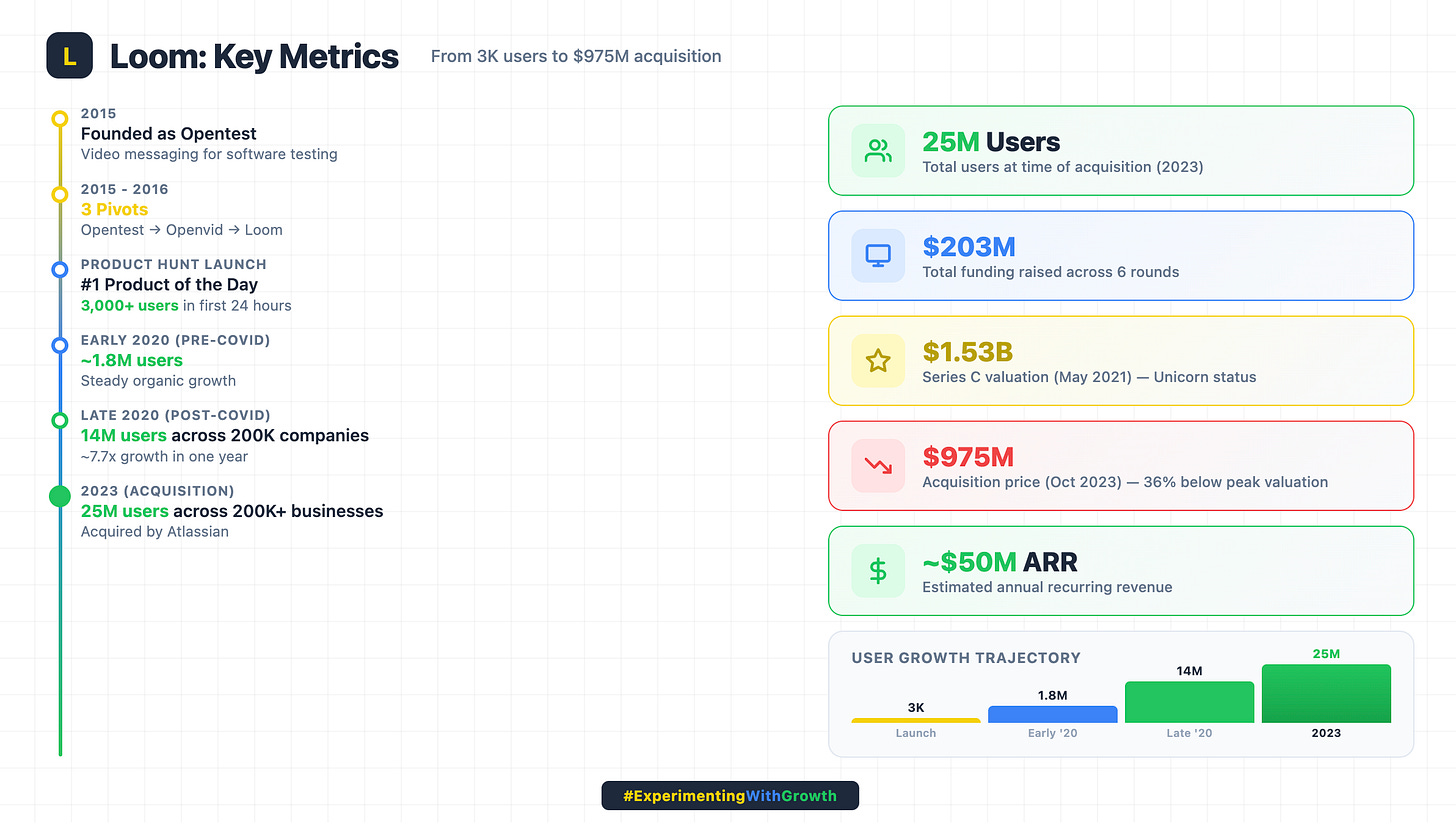Select the Late 2020 (Post-COVID) timeline marker
1456x824 pixels.
point(60,420)
